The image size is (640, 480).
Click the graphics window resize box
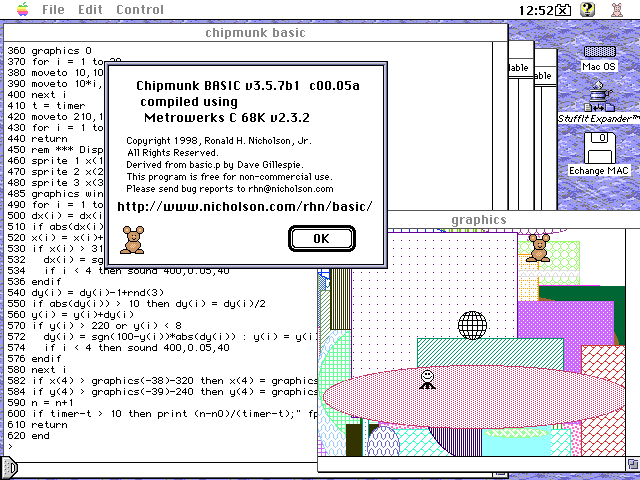[633, 464]
